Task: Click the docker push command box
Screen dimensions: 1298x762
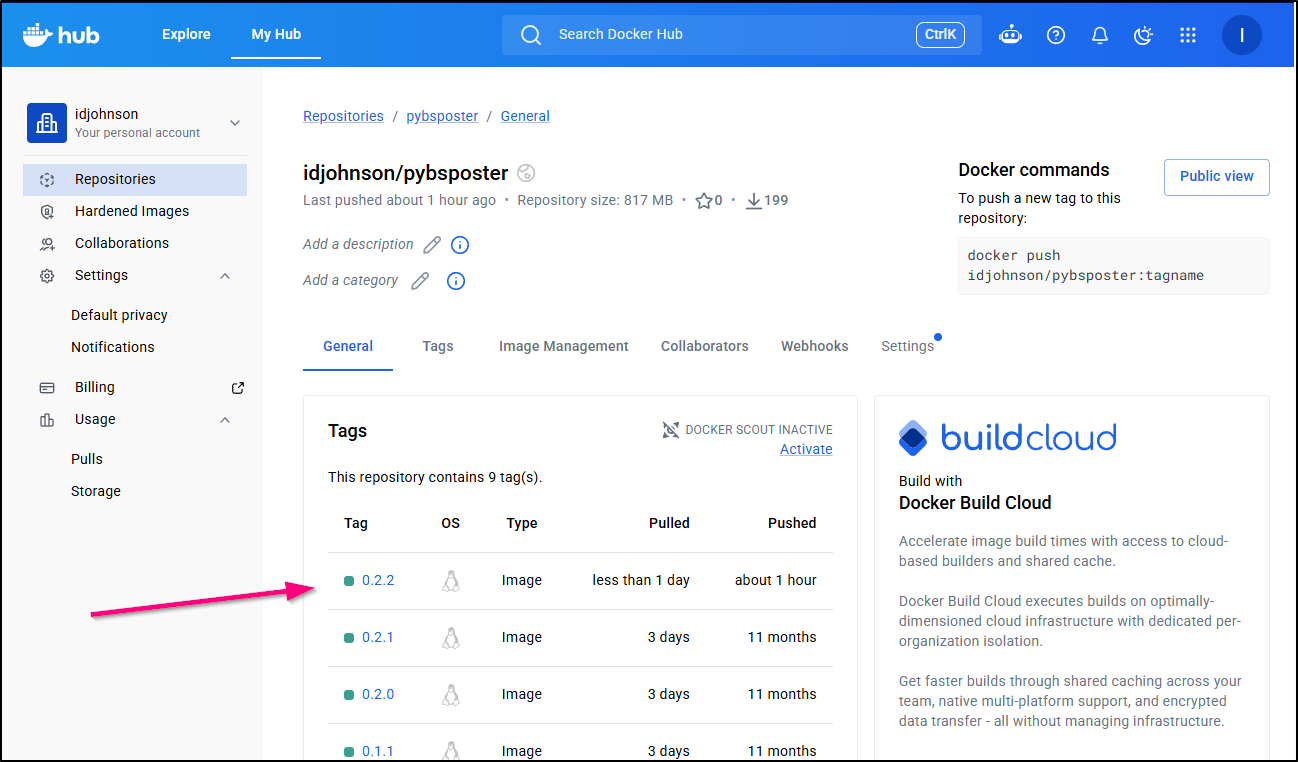Action: (1114, 266)
